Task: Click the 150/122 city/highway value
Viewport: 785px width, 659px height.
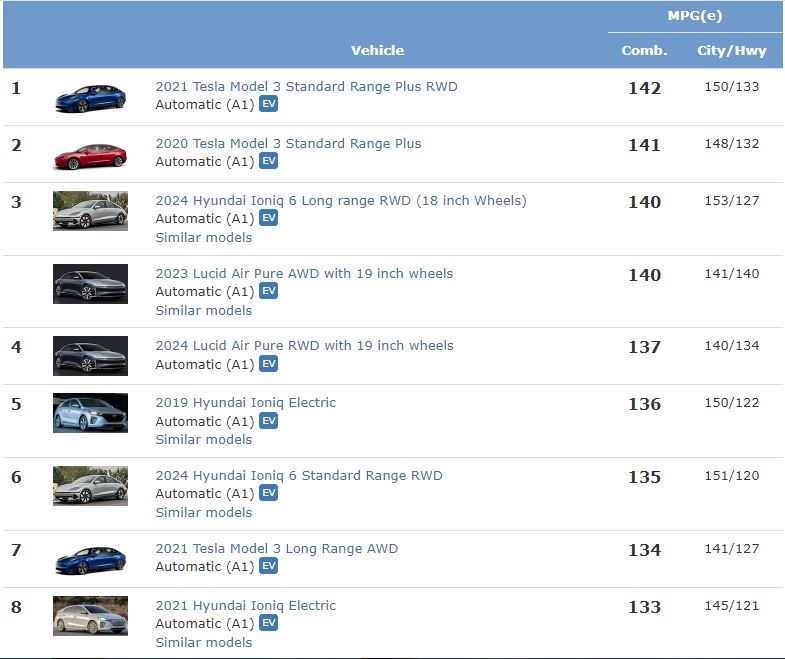Action: [x=732, y=403]
